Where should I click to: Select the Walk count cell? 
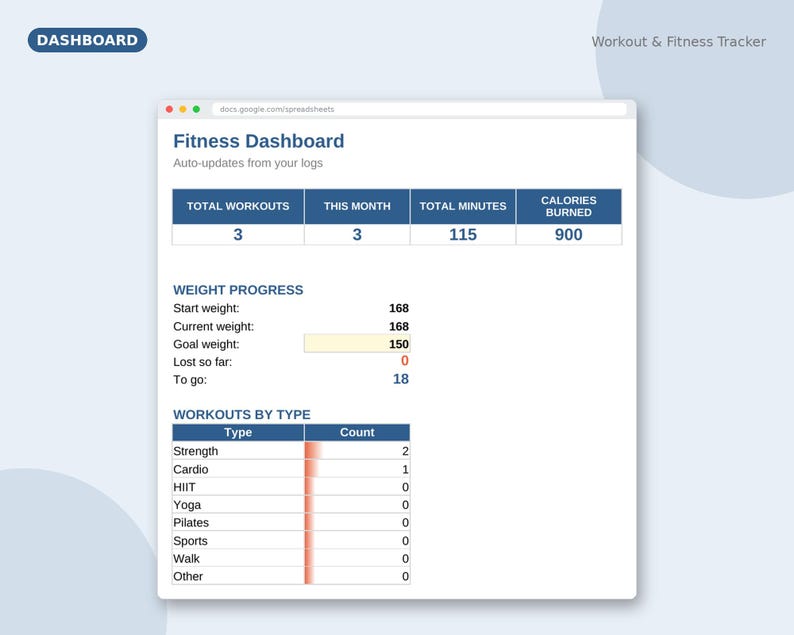point(357,558)
